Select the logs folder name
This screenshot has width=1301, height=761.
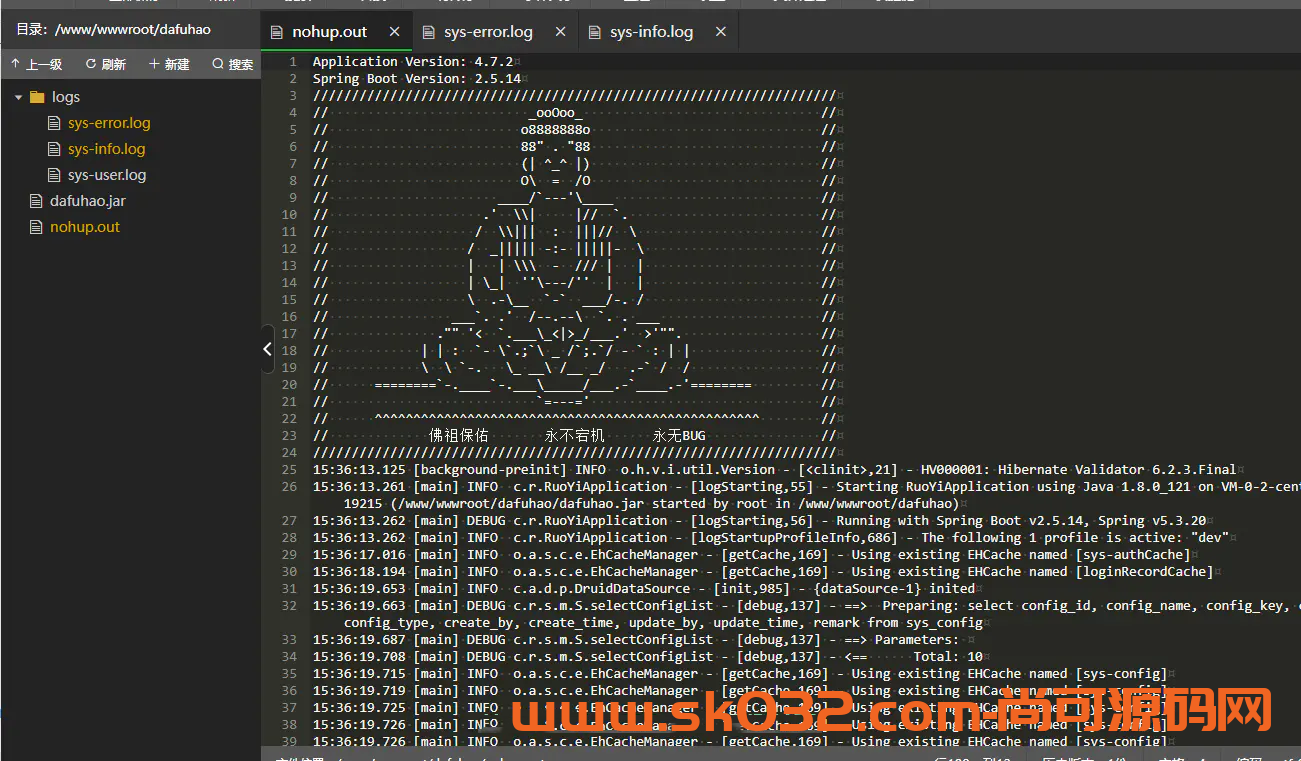[66, 97]
